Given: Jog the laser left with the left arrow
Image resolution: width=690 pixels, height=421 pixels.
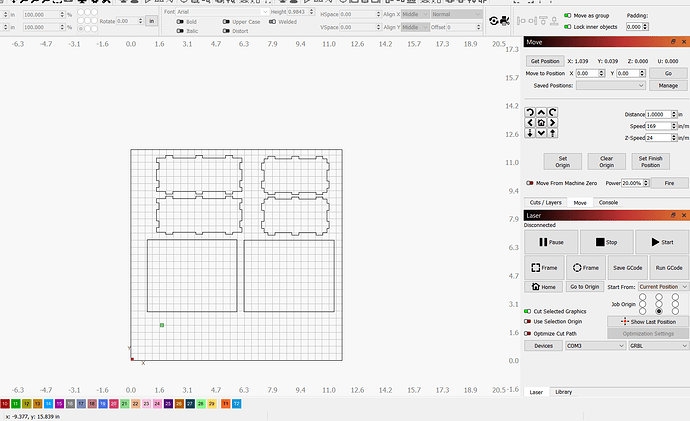Looking at the screenshot, I should 530,123.
